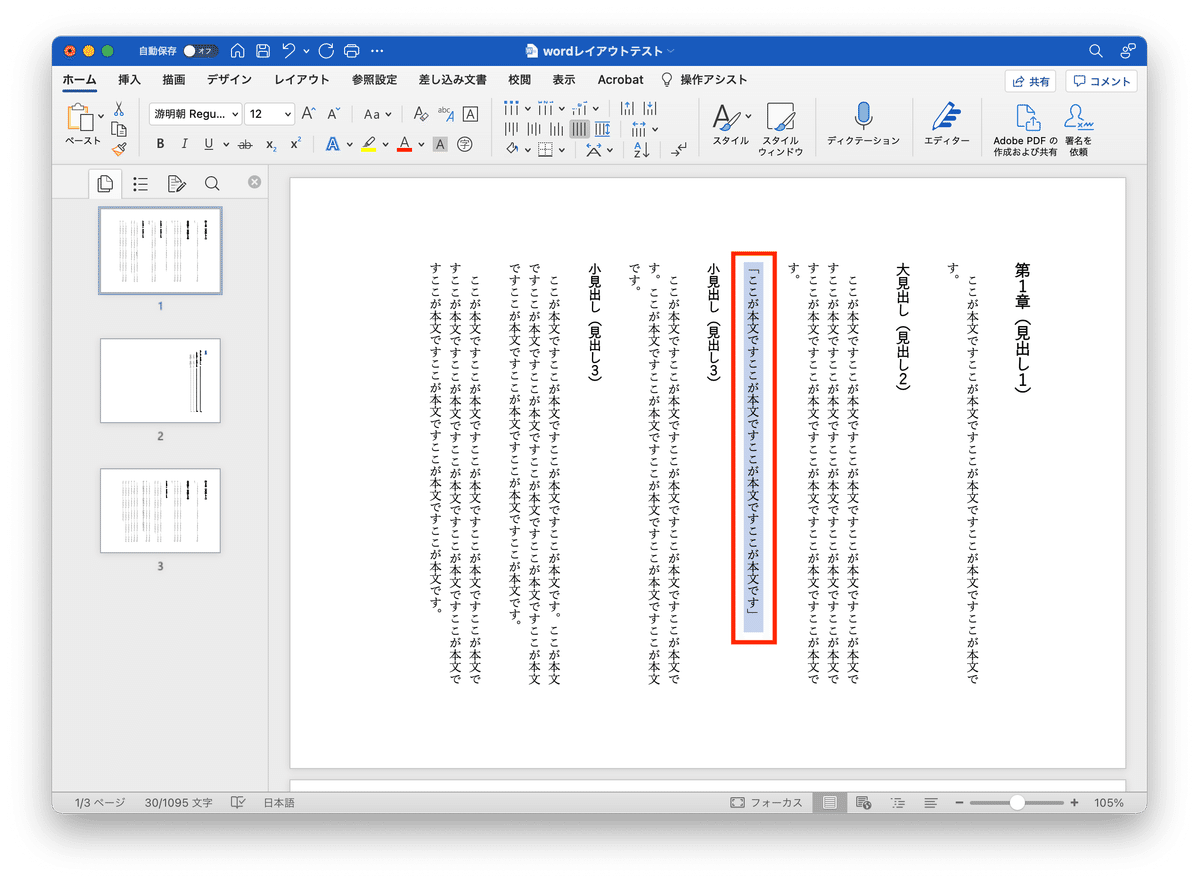Toggle italic formatting I

pos(185,144)
